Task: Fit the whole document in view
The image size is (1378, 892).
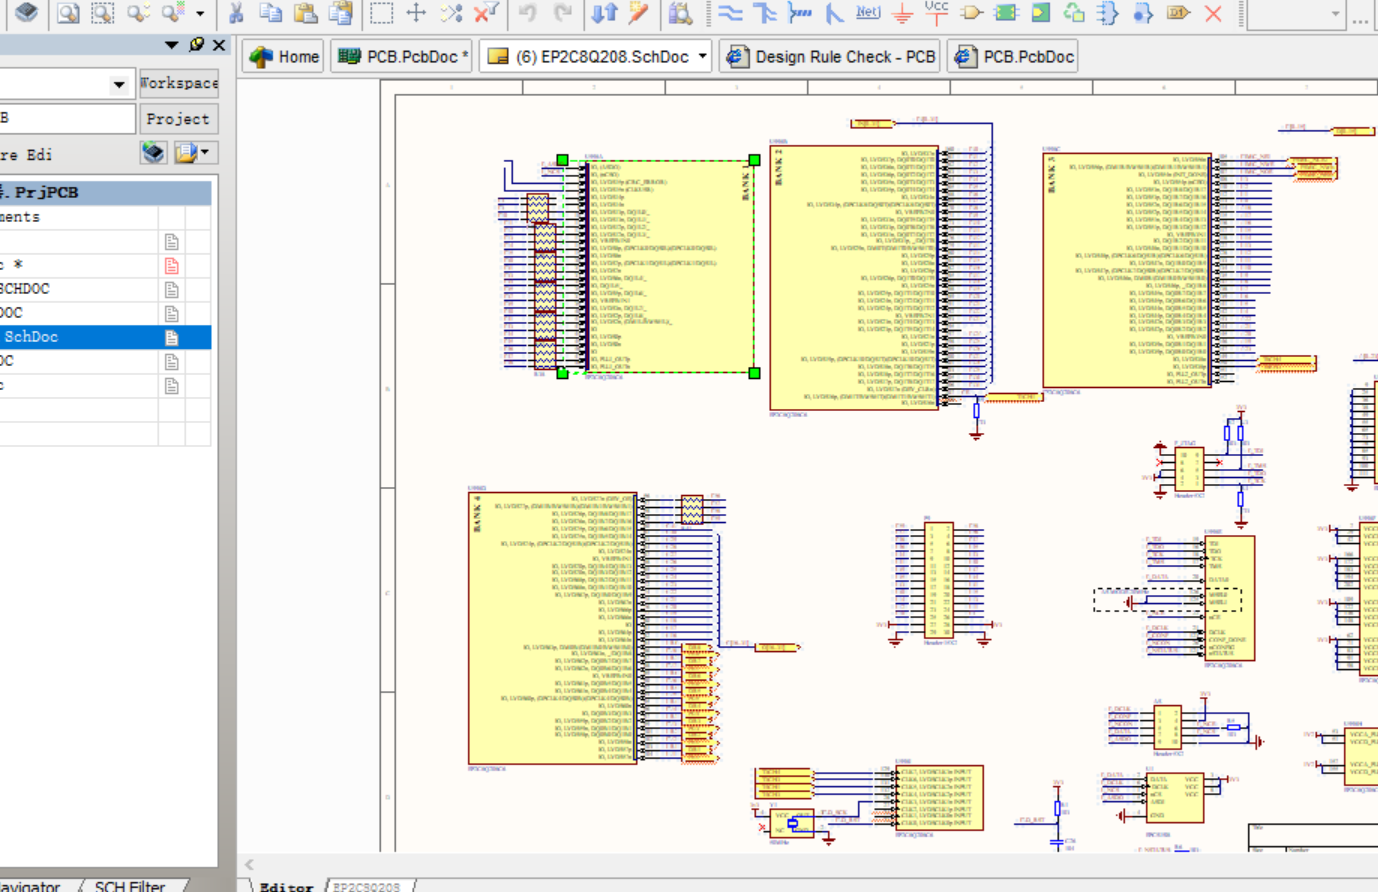Action: [x=68, y=13]
